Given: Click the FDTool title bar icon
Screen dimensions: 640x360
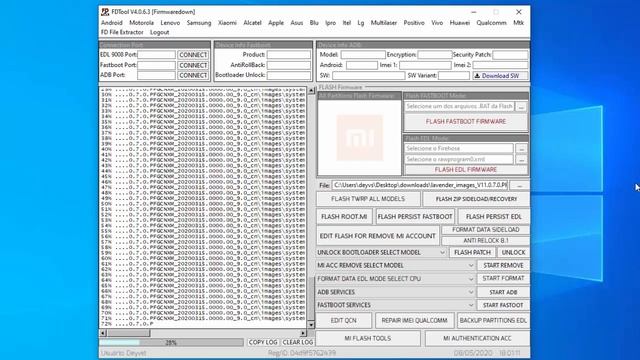Looking at the screenshot, I should click(x=105, y=12).
